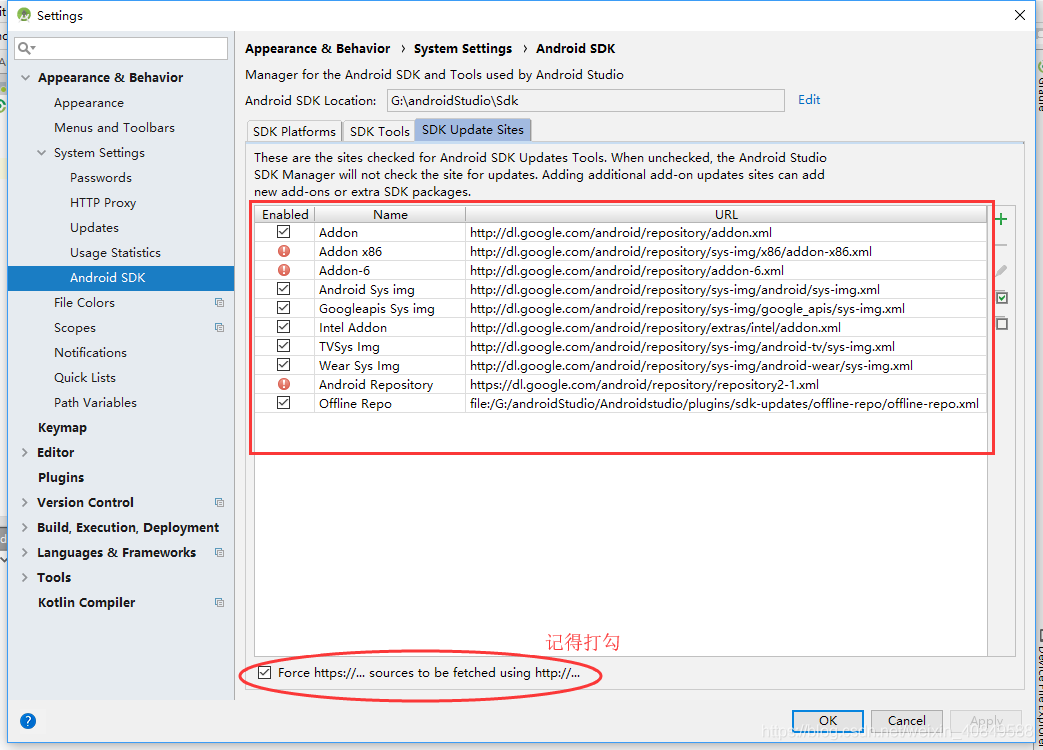The height and width of the screenshot is (750, 1043).
Task: Click the Enabled column header
Action: 285,215
